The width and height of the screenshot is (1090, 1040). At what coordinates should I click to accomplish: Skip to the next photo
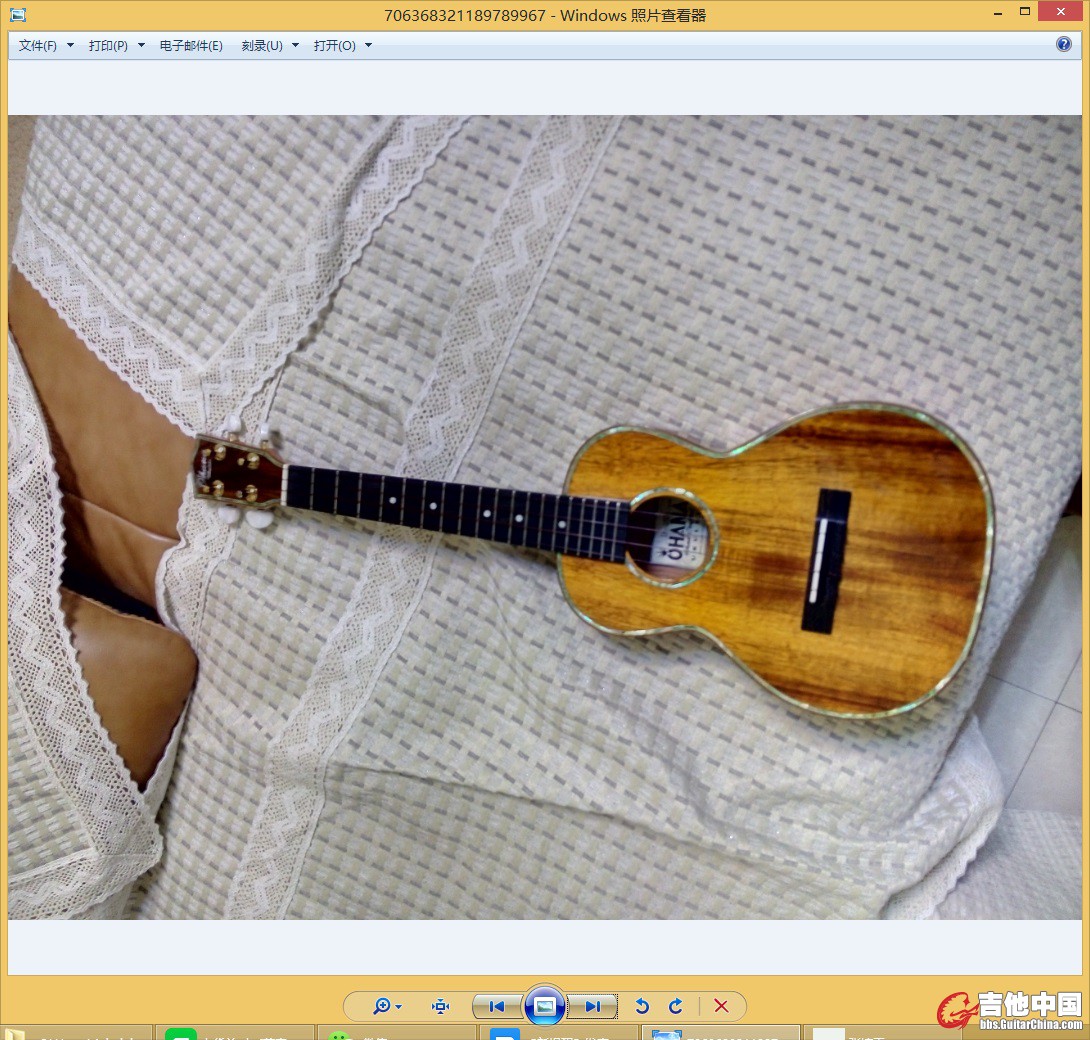point(593,1006)
